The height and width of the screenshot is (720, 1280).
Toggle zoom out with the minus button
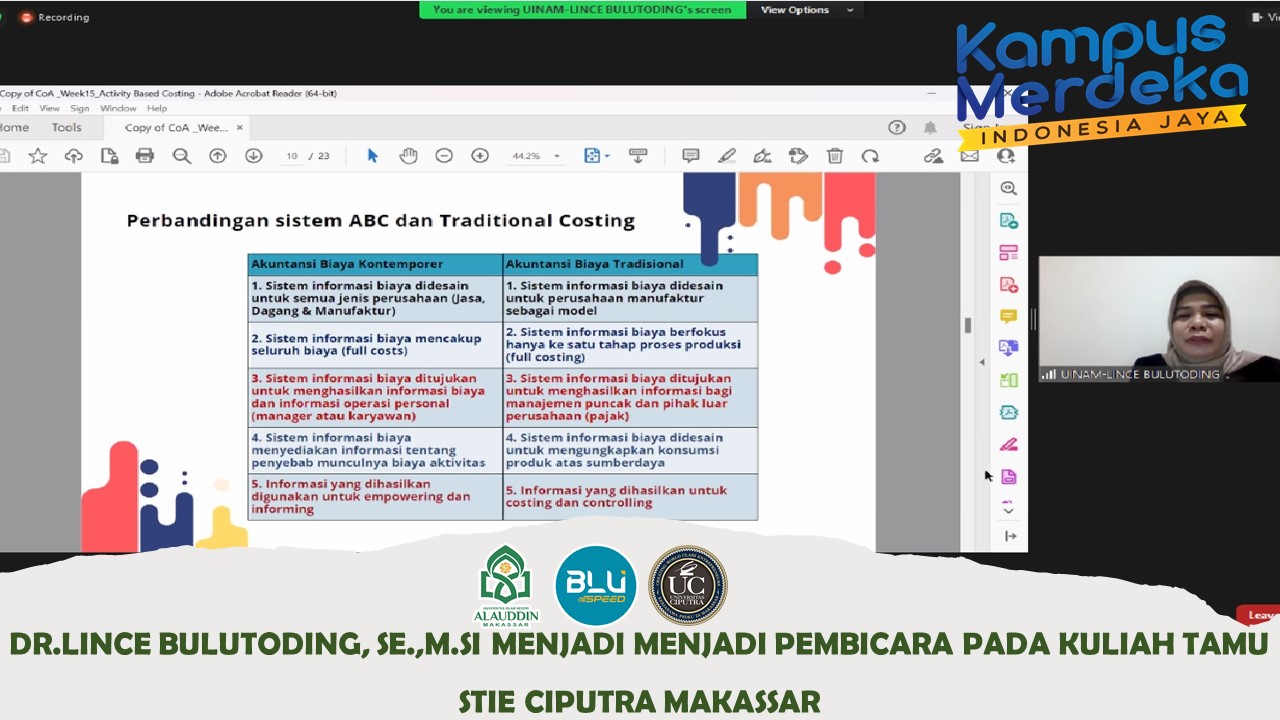point(444,156)
